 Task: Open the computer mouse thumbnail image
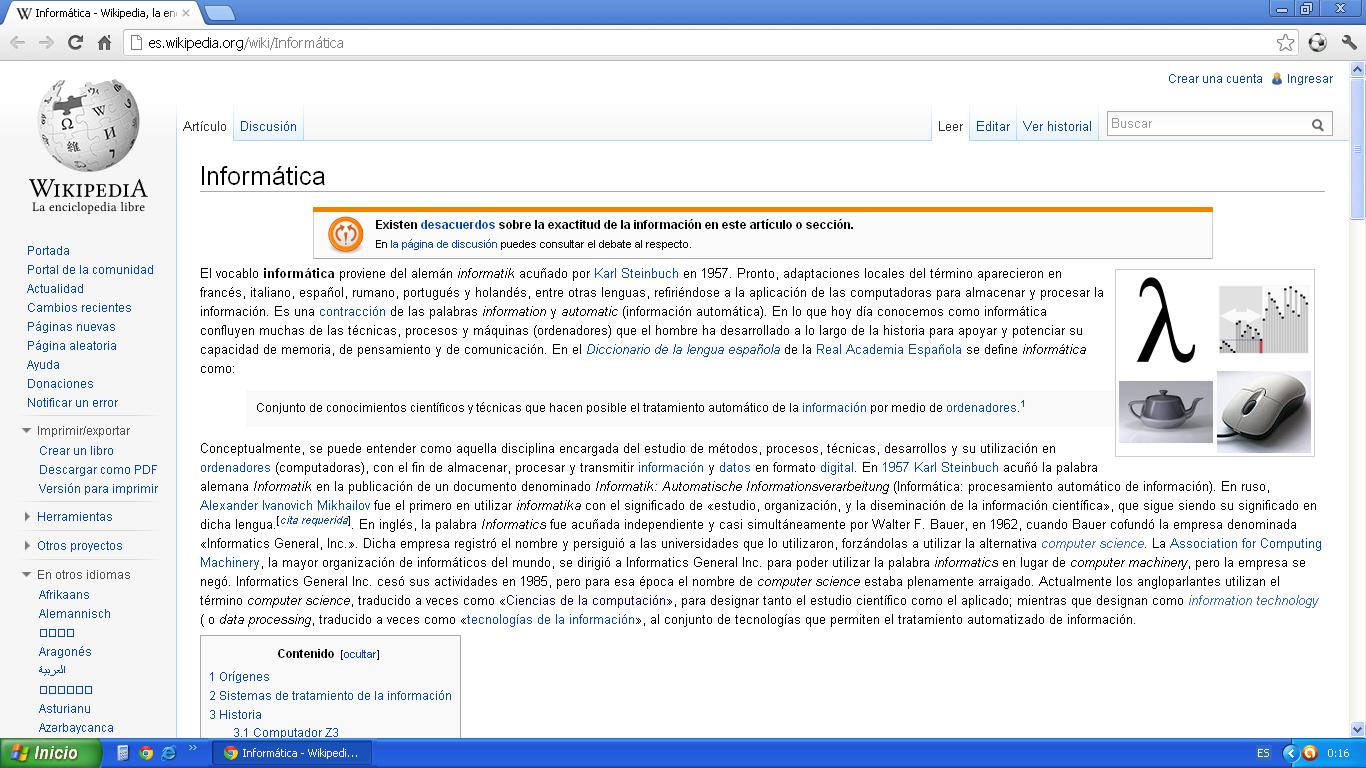pos(1264,411)
